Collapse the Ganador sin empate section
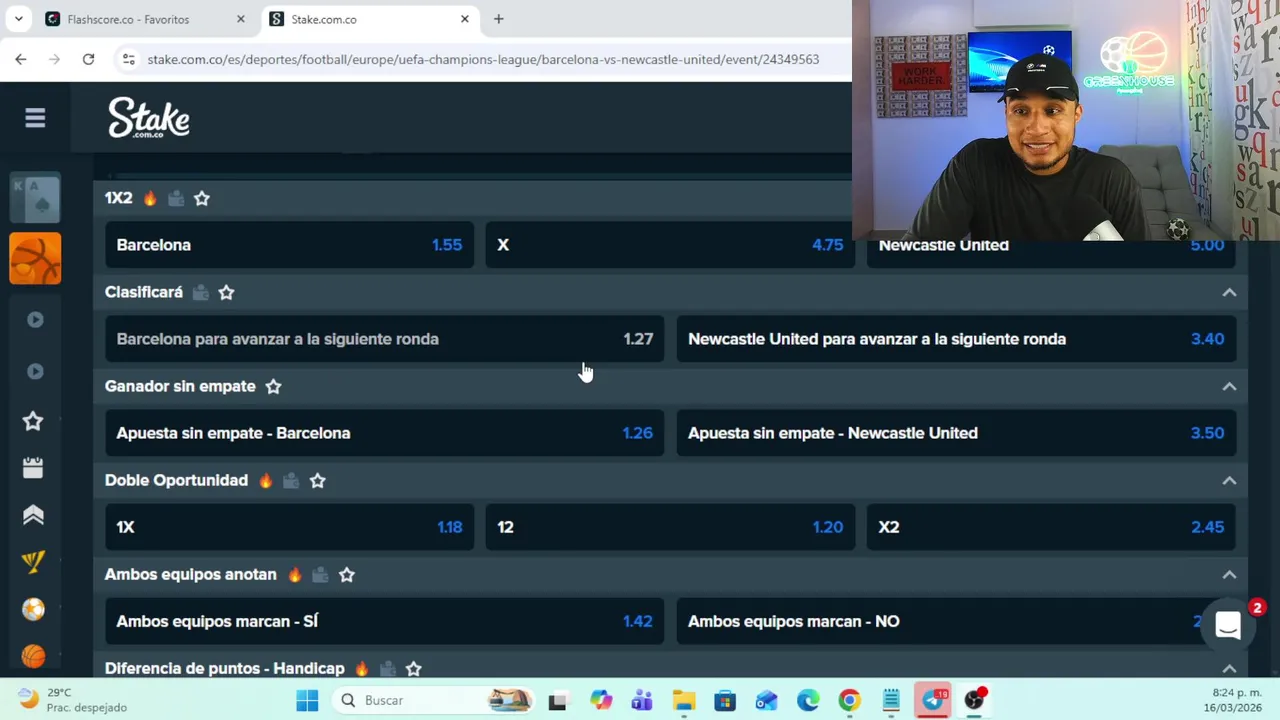The image size is (1280, 720). (x=1229, y=386)
